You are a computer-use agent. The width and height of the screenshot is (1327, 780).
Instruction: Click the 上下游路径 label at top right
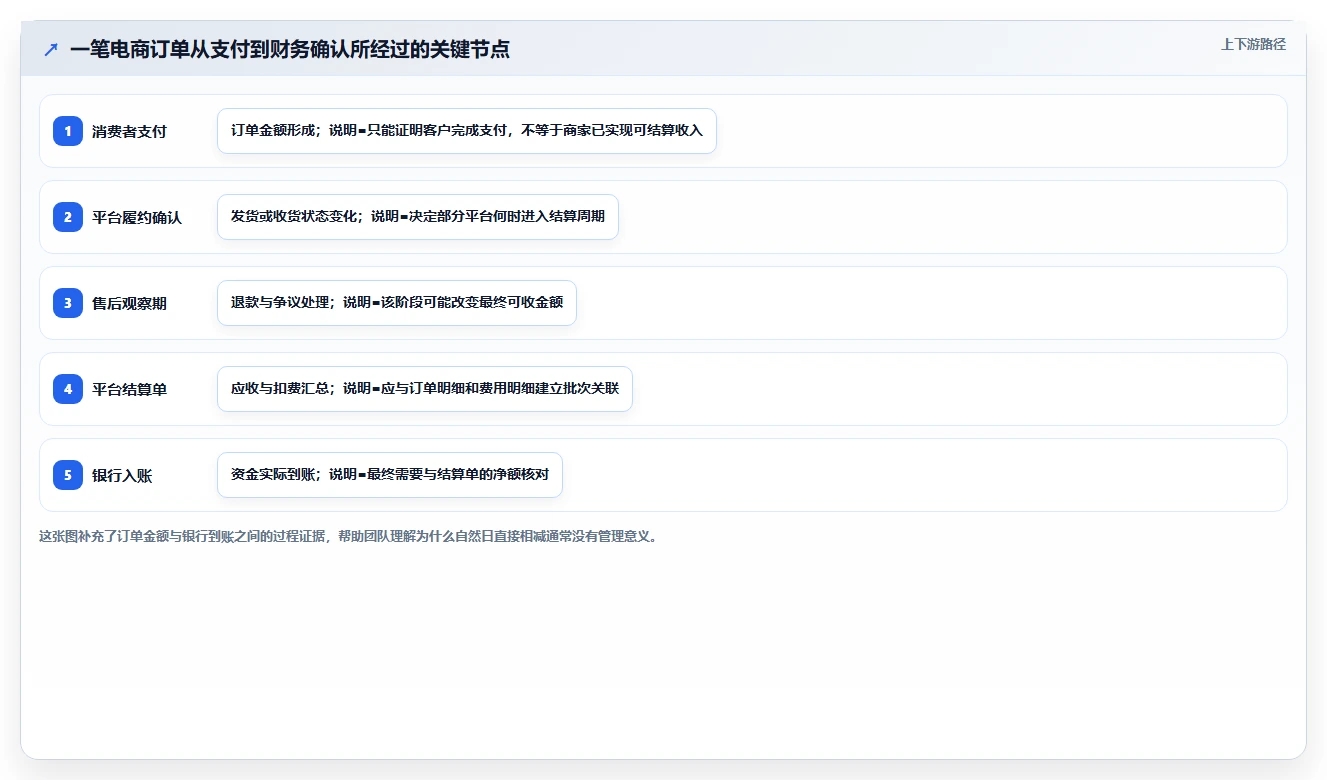pos(1253,44)
